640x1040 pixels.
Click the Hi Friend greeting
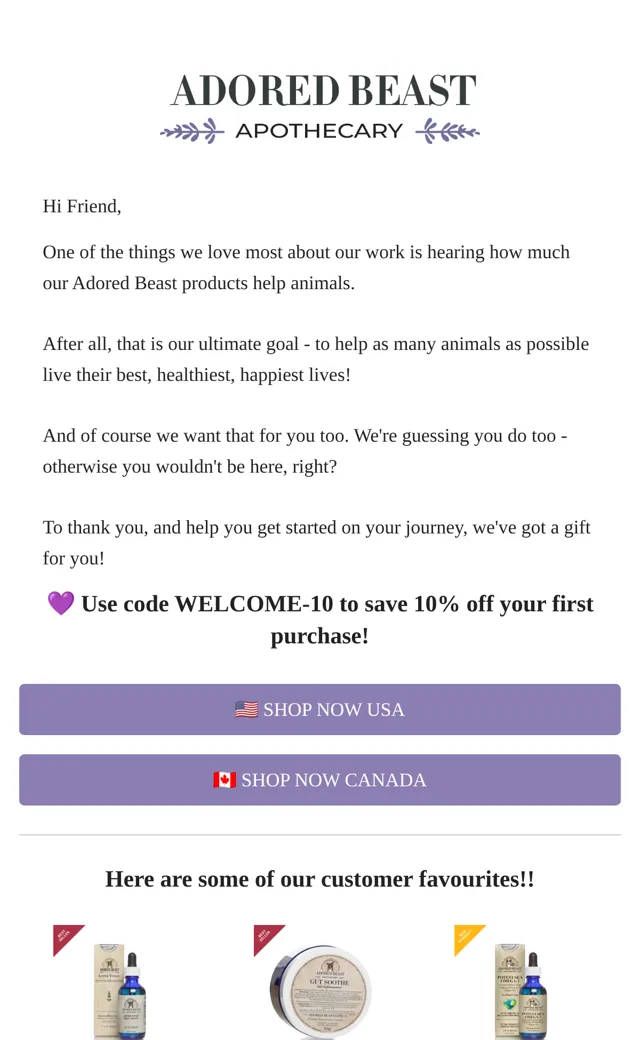click(82, 206)
